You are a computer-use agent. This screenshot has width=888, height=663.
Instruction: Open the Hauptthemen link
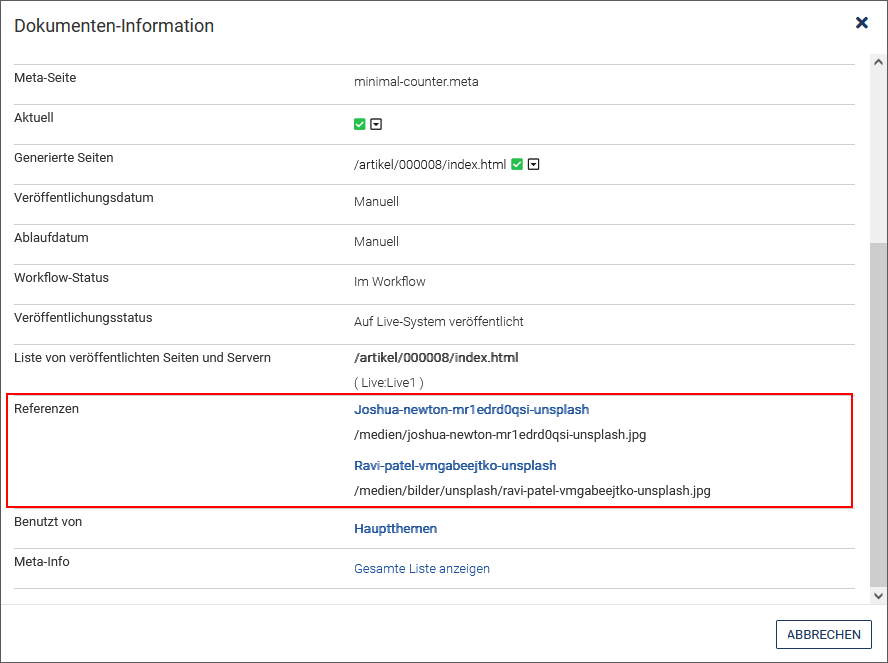tap(395, 528)
